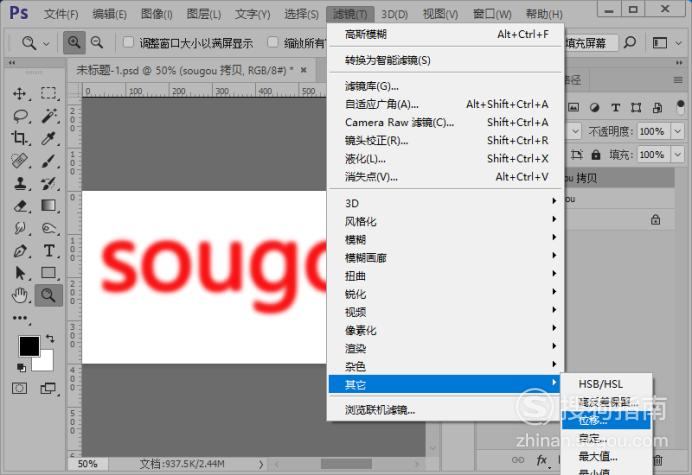Reset default foreground and background colors
Screen dimensions: 692x475
(x=21, y=367)
